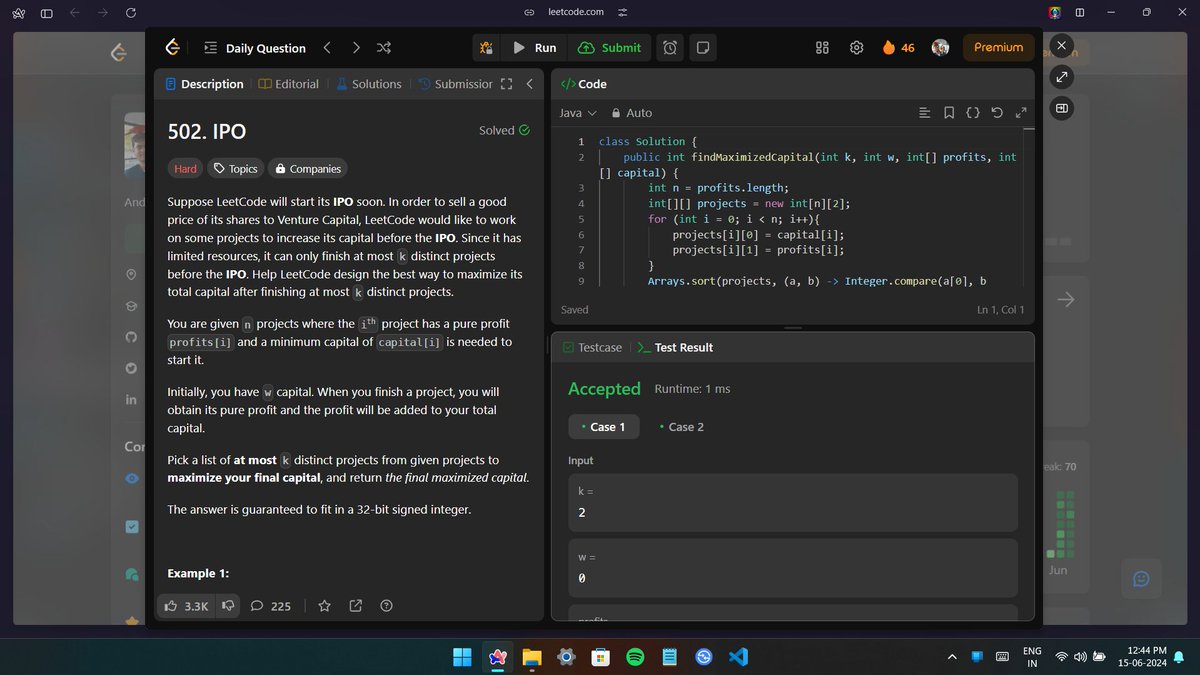Viewport: 1200px width, 675px height.
Task: Expand the code editor to fullscreen
Action: coord(1021,113)
